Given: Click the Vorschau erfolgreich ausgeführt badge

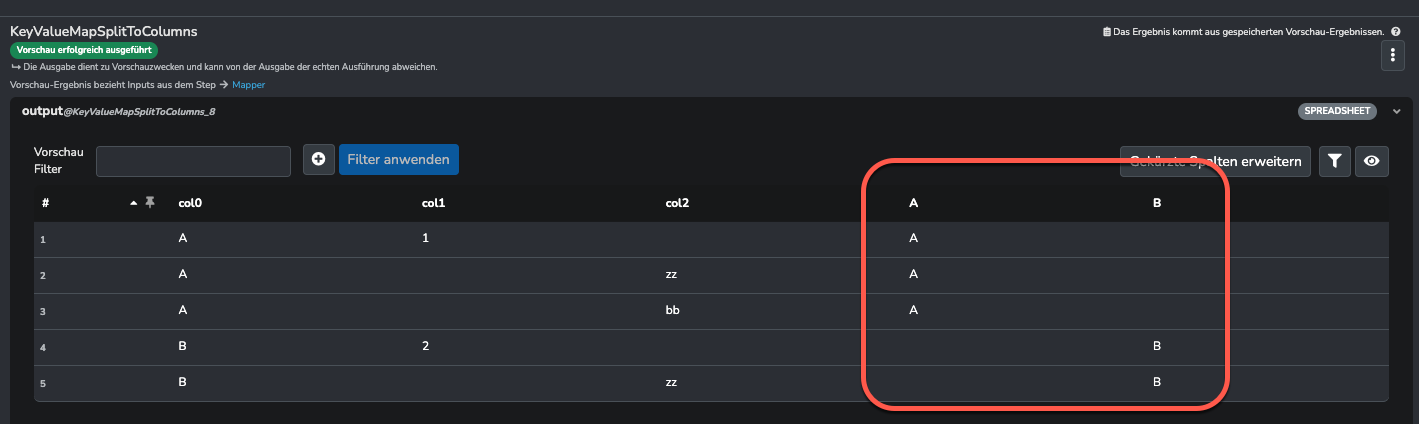Looking at the screenshot, I should pos(84,49).
